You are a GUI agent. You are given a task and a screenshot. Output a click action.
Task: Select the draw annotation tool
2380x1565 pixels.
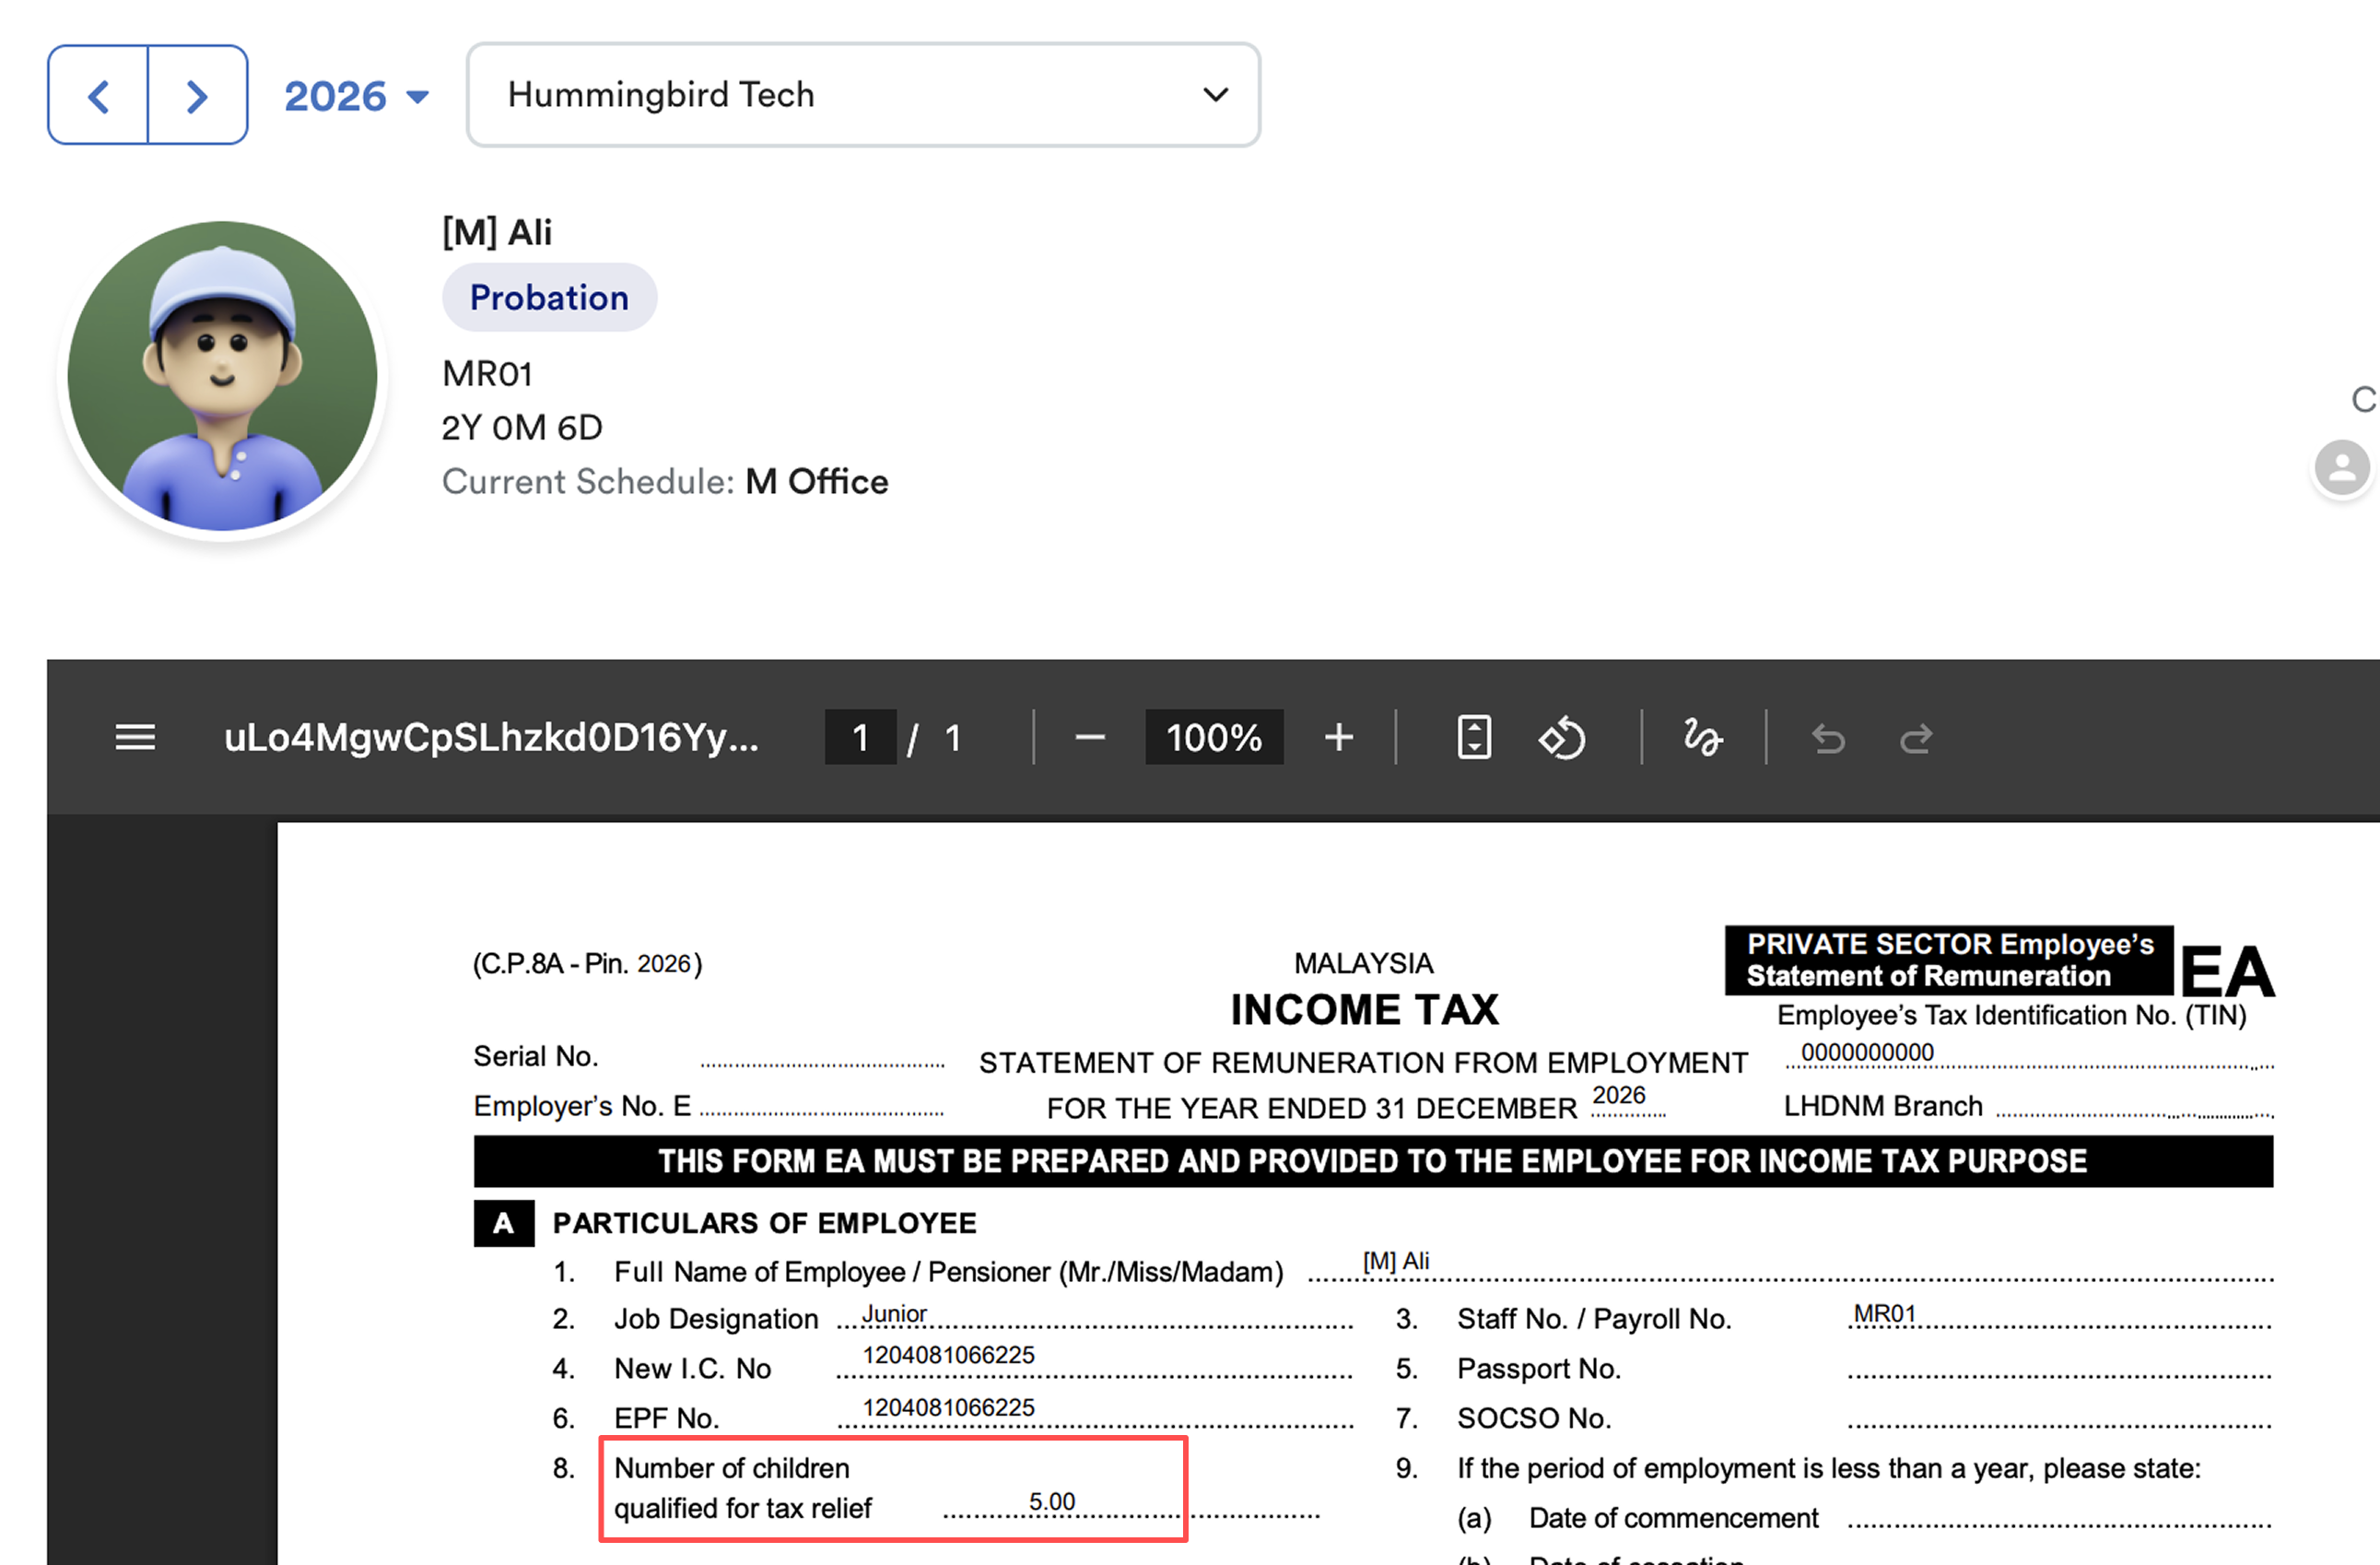pyautogui.click(x=1701, y=738)
